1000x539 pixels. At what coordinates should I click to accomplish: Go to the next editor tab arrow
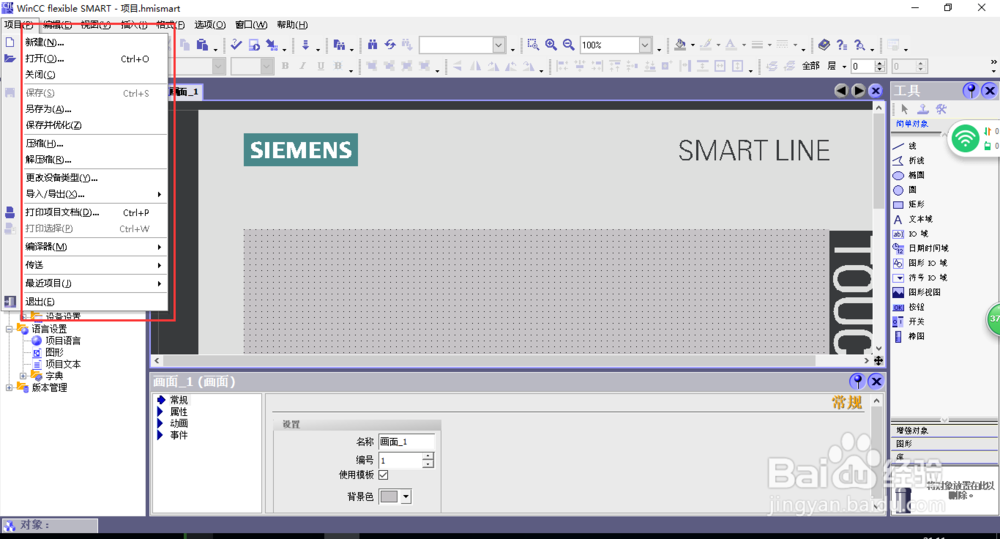pos(858,91)
